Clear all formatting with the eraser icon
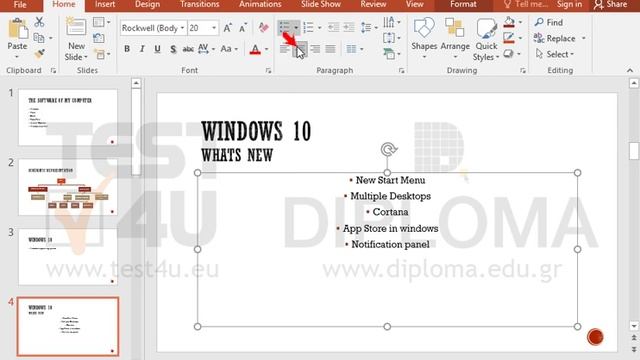640x360 pixels. click(x=263, y=28)
